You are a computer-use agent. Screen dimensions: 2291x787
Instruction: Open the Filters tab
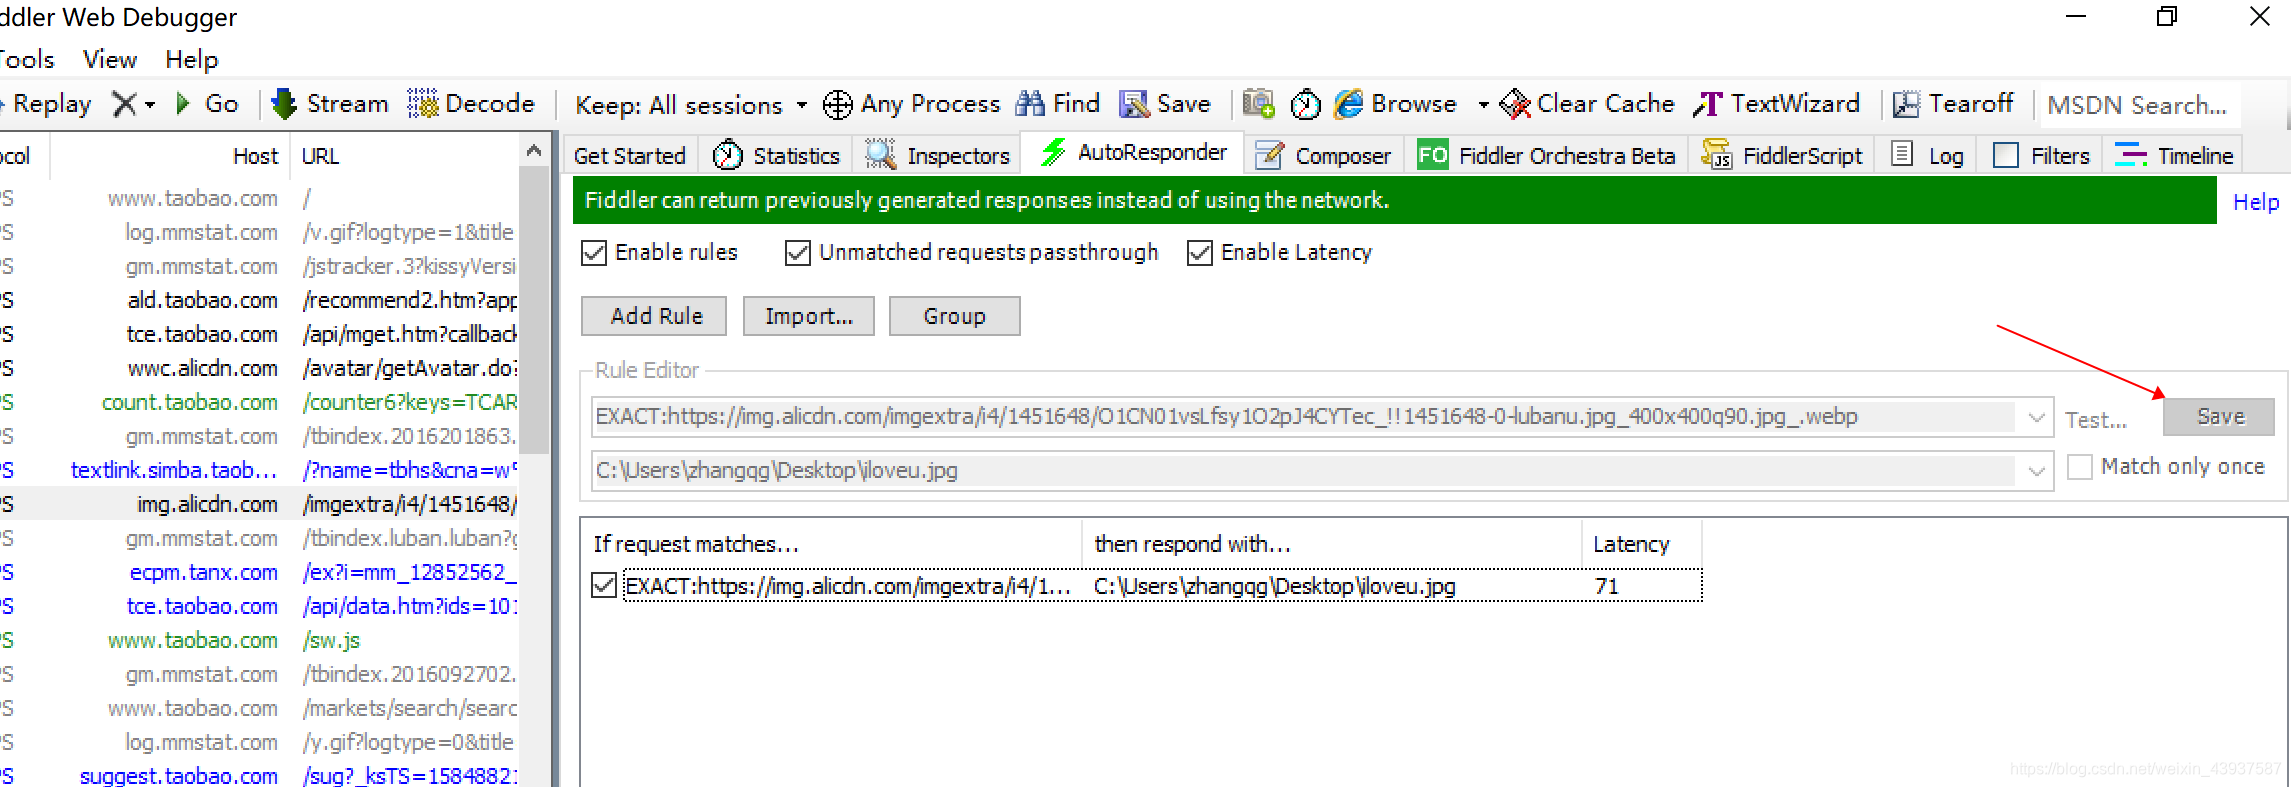coord(2041,156)
